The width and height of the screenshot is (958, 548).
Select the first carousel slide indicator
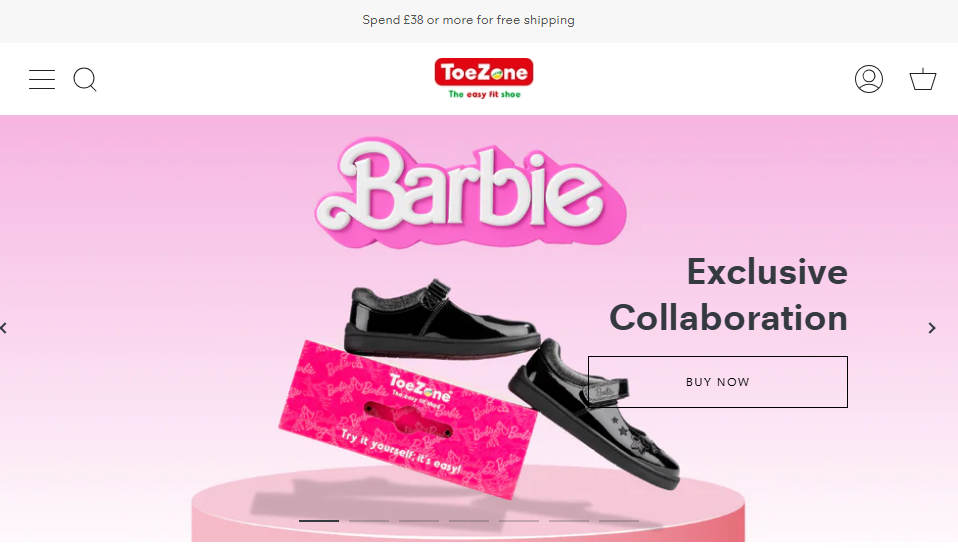319,521
